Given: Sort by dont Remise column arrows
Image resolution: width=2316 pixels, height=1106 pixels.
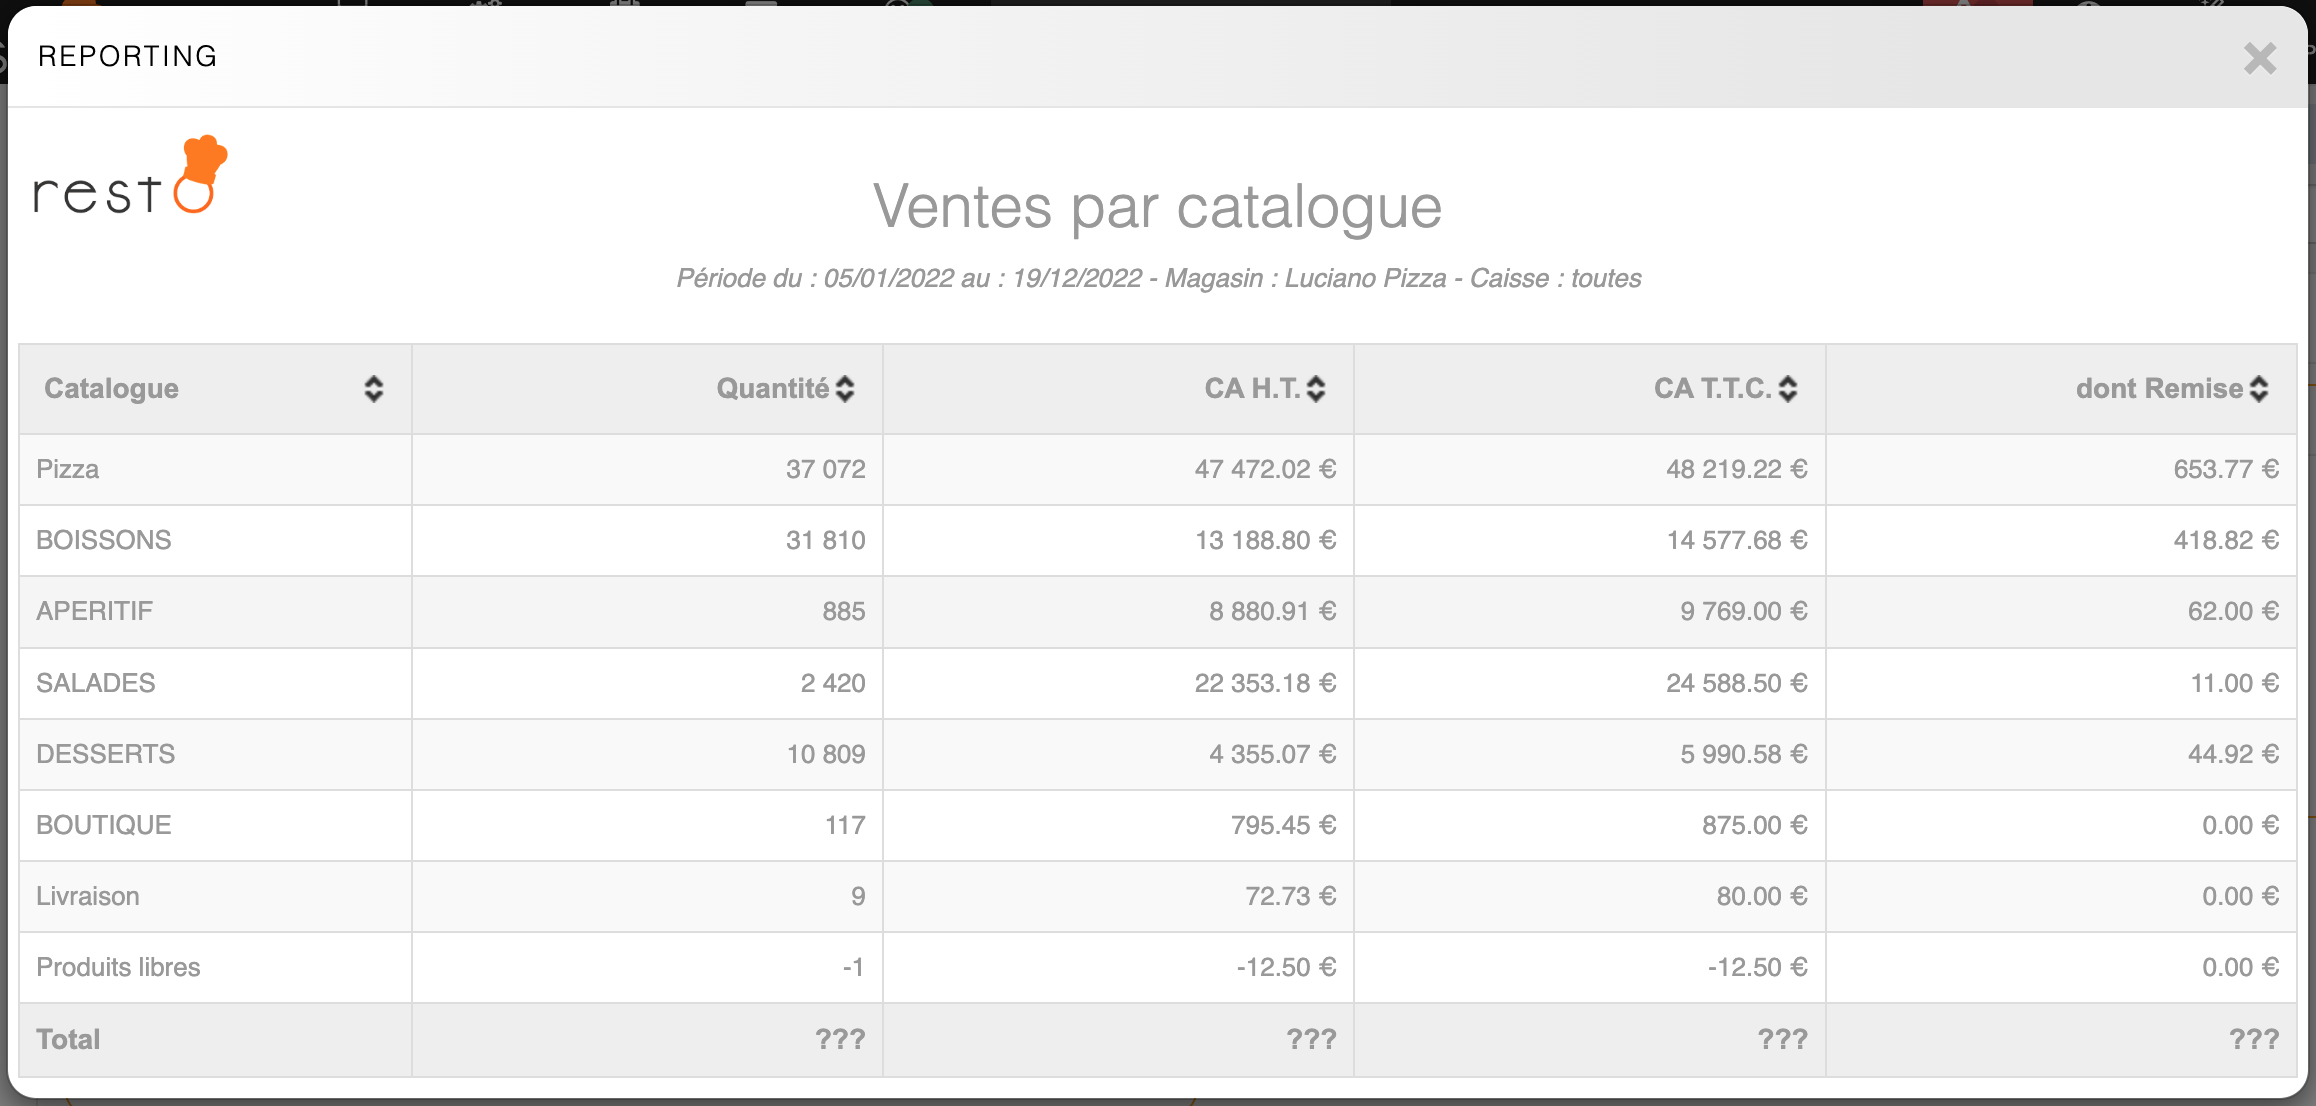Looking at the screenshot, I should [2259, 389].
